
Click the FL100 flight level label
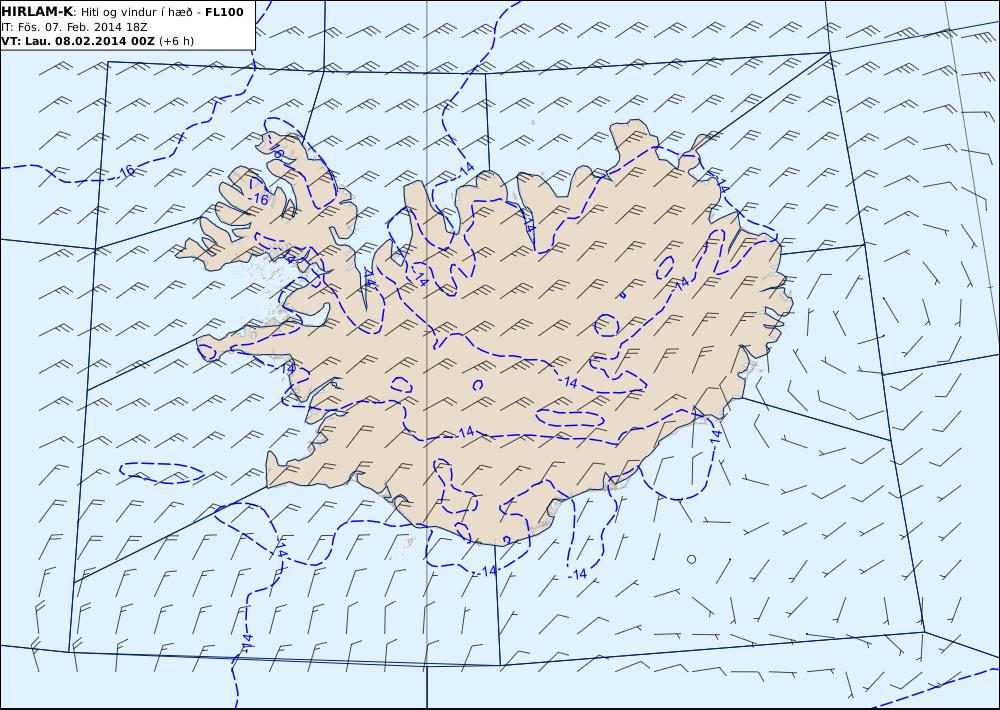224,12
